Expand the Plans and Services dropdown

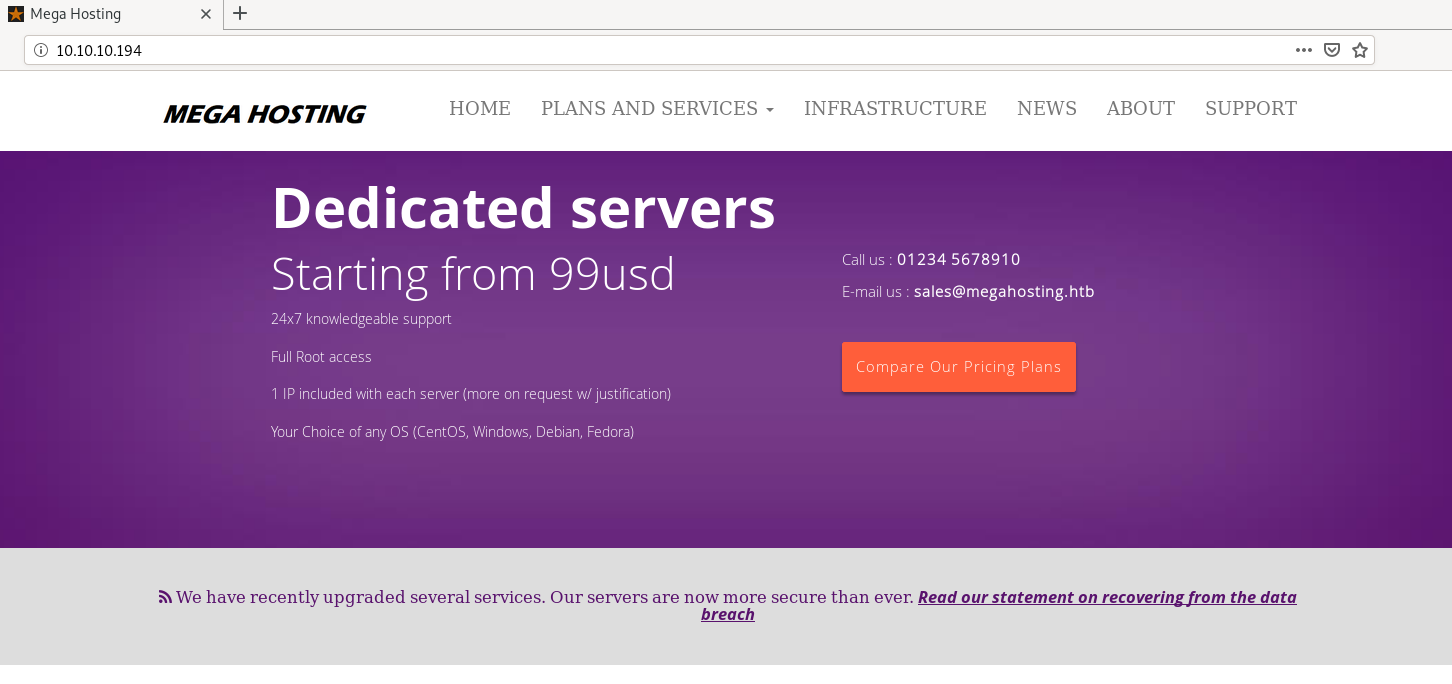[657, 108]
